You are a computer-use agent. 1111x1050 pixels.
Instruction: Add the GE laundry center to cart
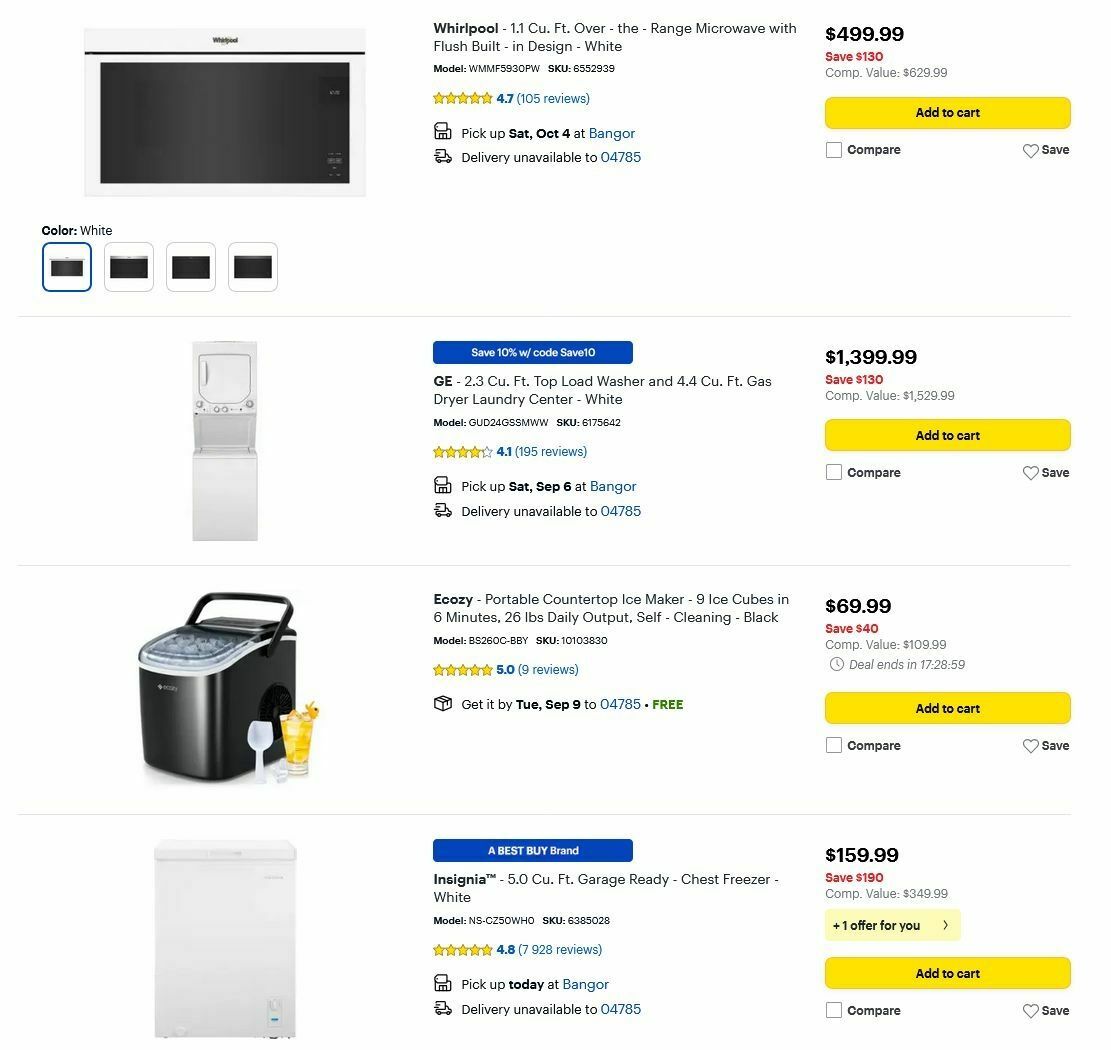click(947, 435)
